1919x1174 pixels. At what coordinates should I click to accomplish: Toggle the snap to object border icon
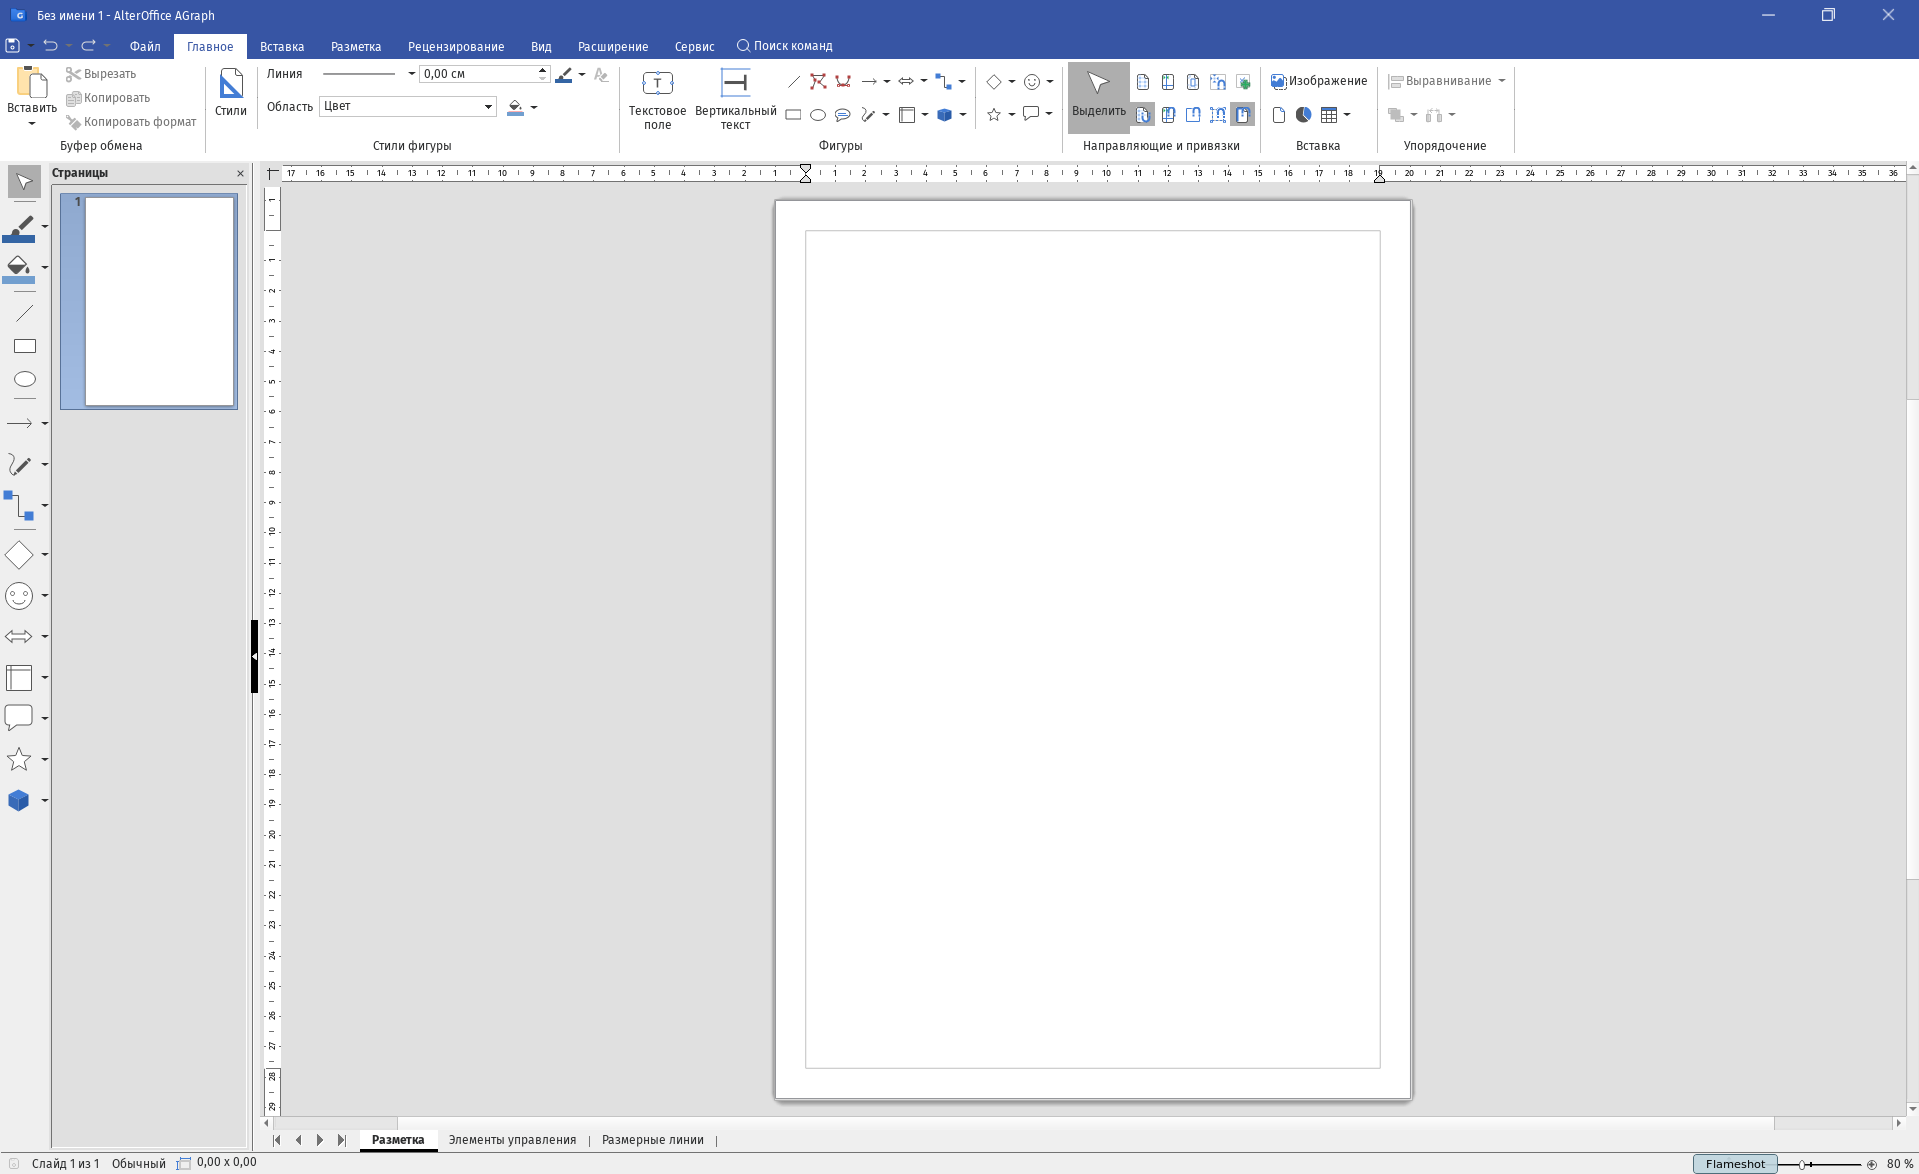click(x=1193, y=115)
